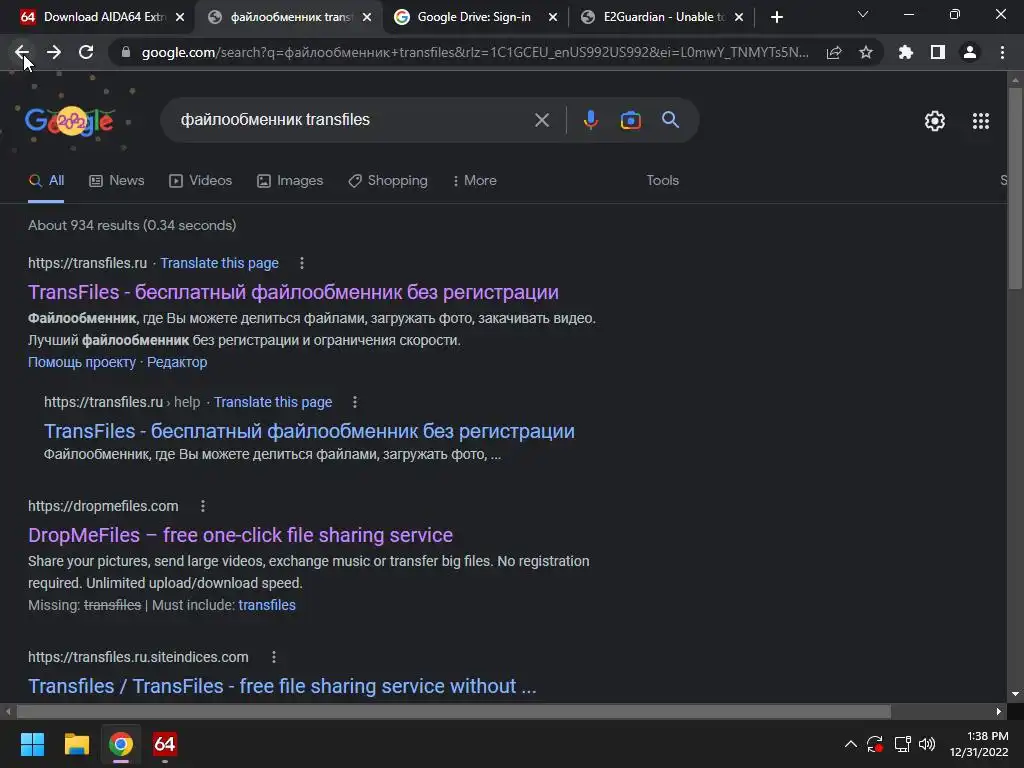Image resolution: width=1024 pixels, height=768 pixels.
Task: Open options for transfiles.ru help result
Action: [355, 402]
